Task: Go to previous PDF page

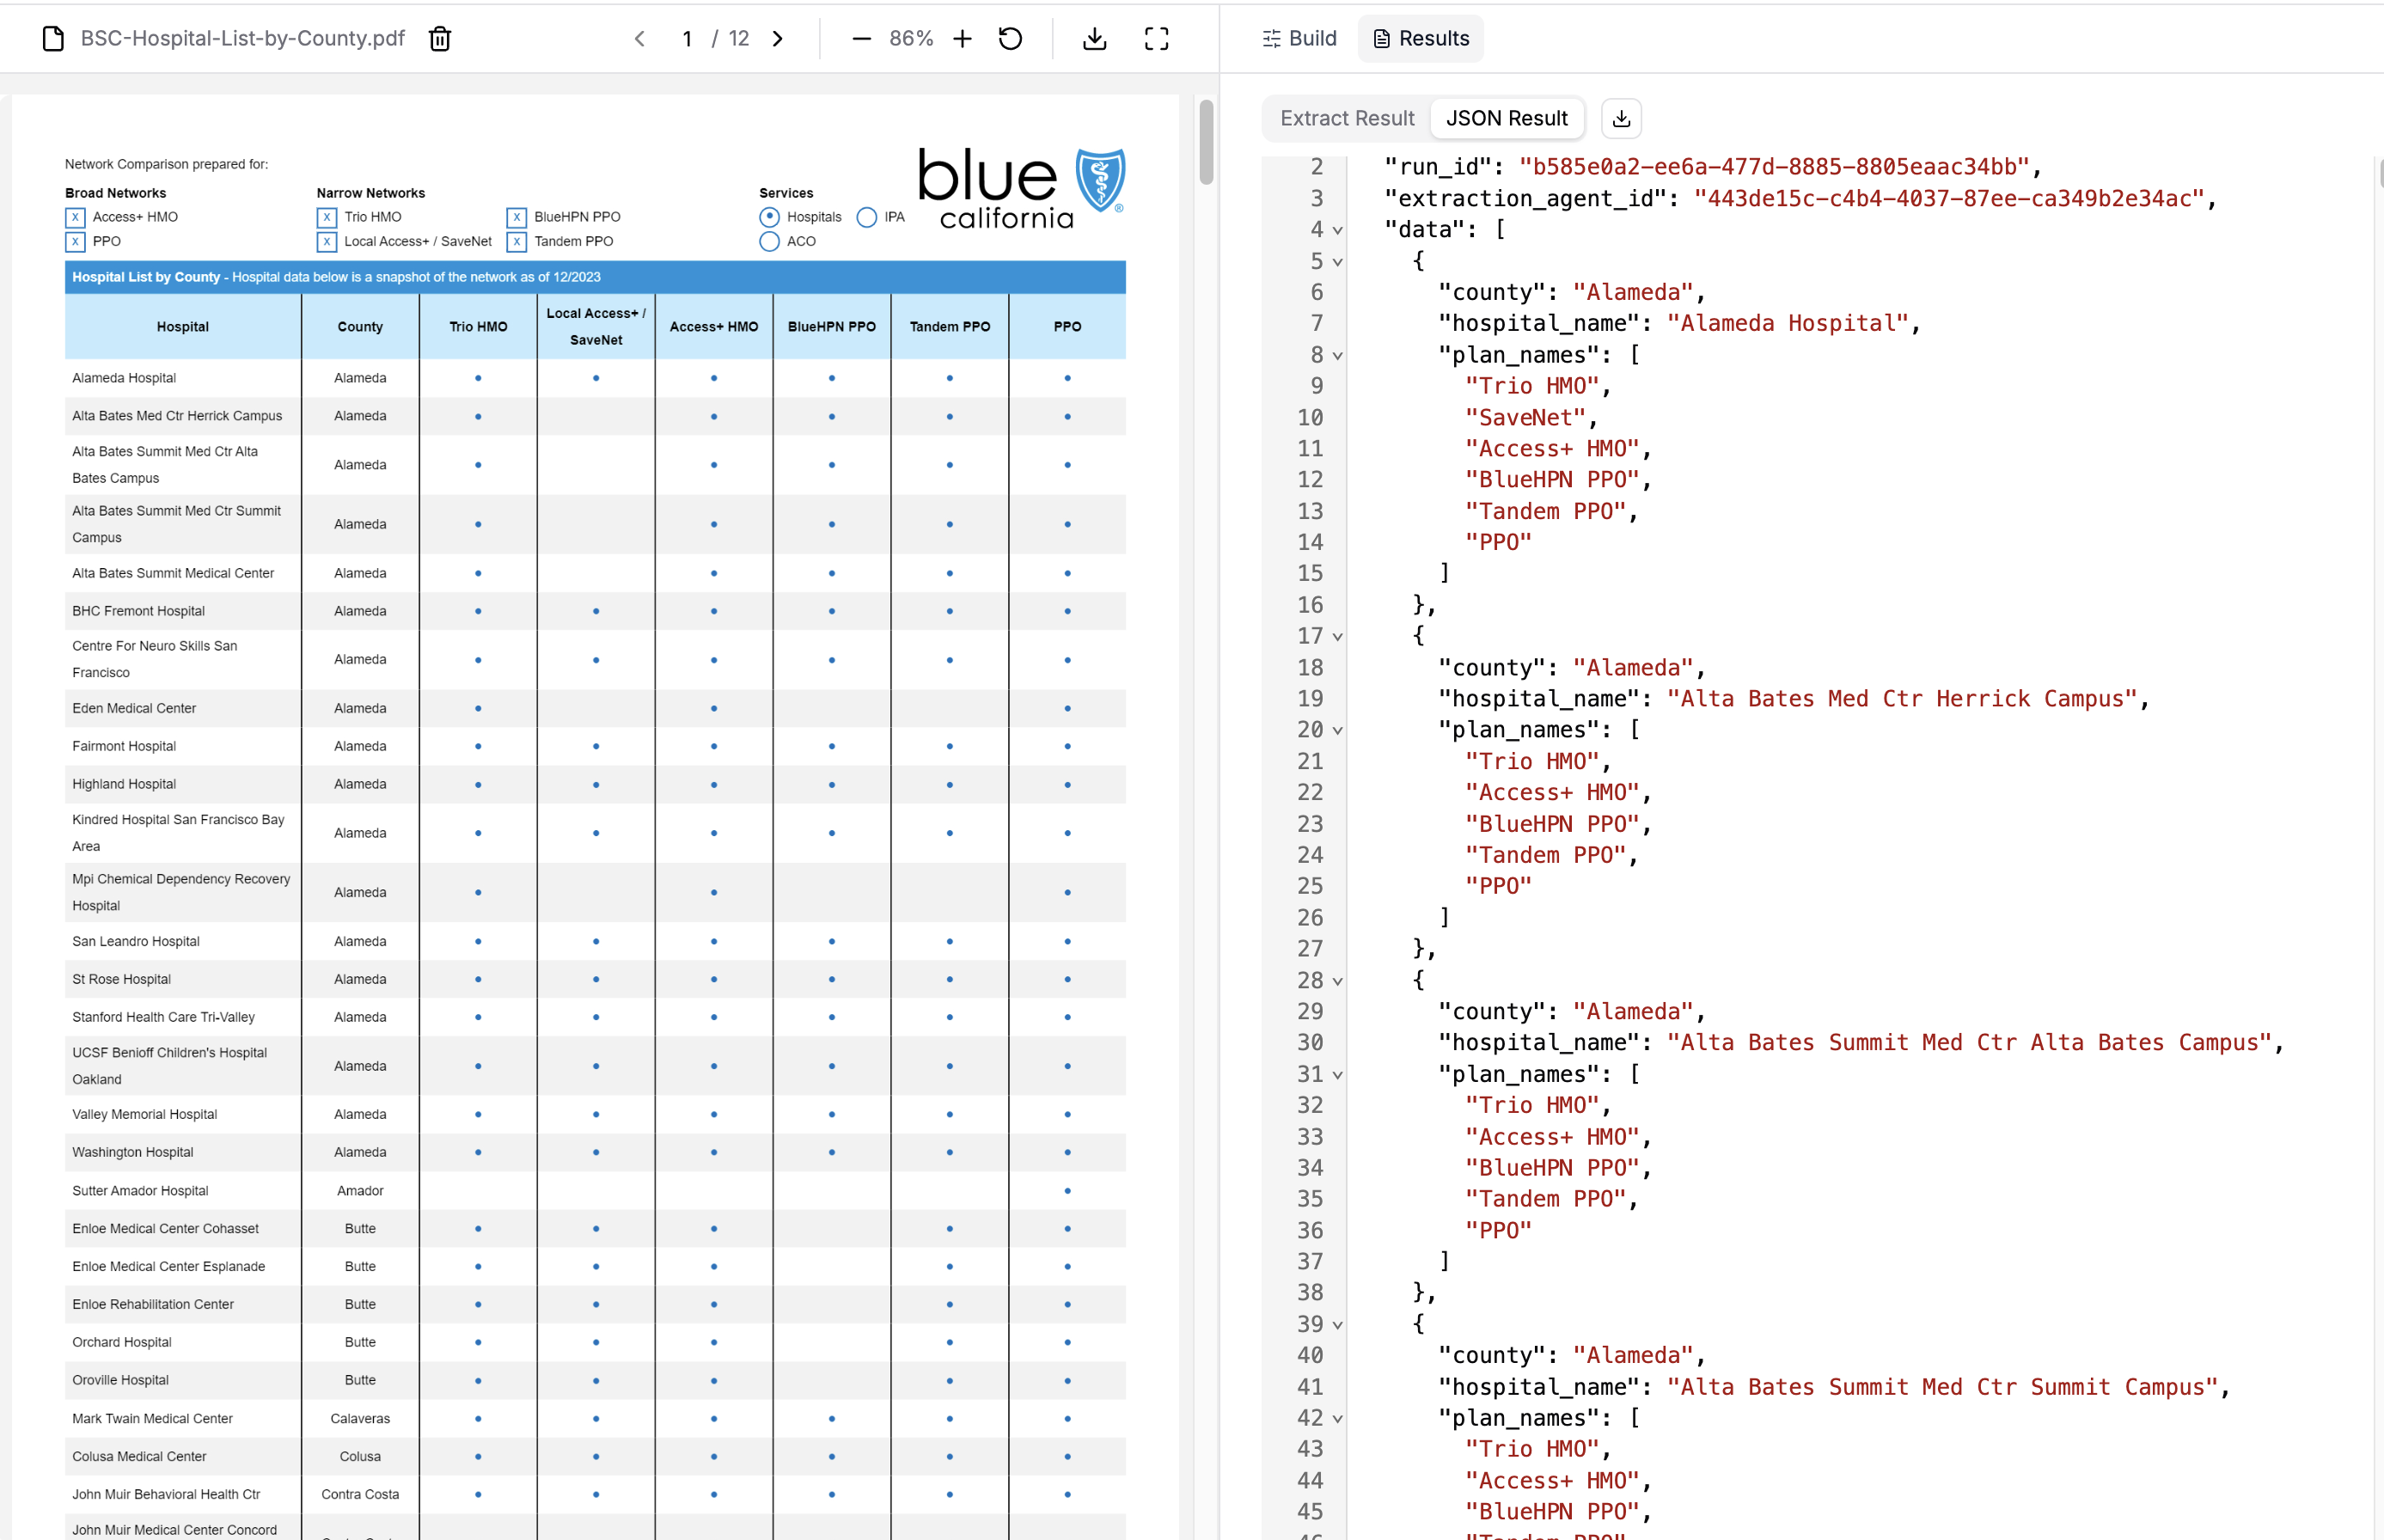Action: point(640,39)
